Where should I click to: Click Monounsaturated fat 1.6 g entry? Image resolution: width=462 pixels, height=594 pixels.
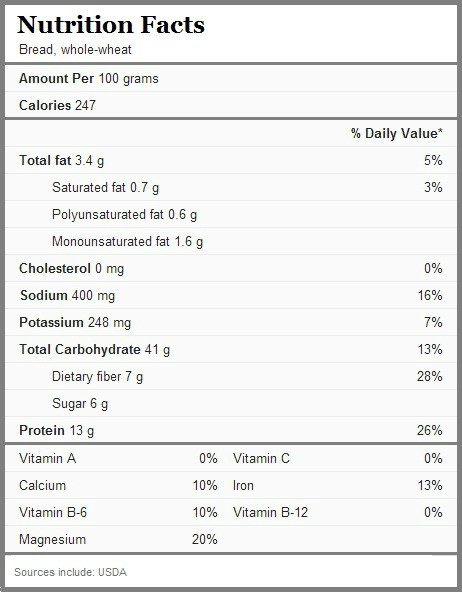pos(128,241)
